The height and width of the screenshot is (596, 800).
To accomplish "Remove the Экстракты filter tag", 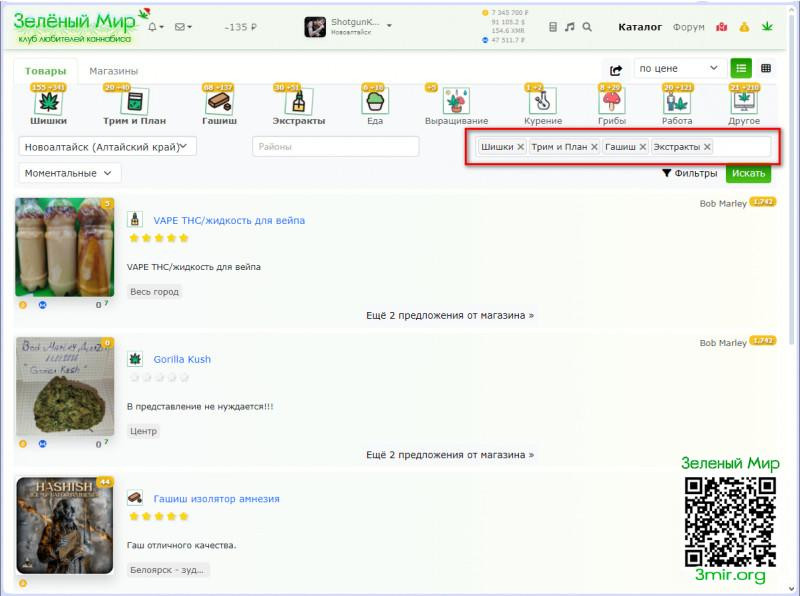I will [x=707, y=147].
